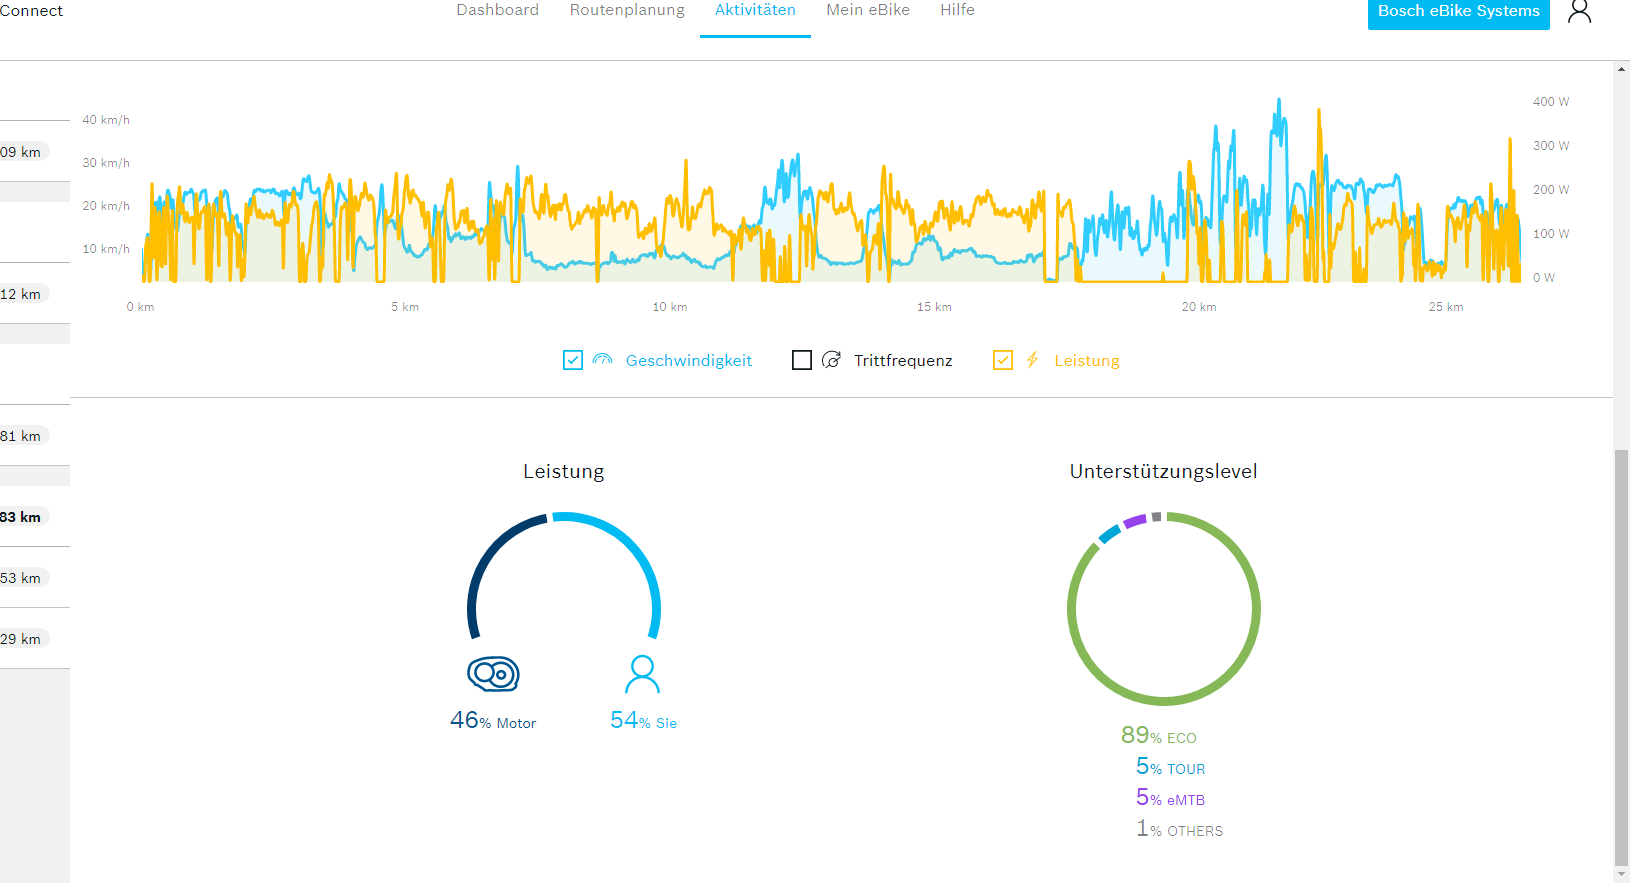The width and height of the screenshot is (1630, 883).
Task: Click the Bosch eBike Systems button
Action: tap(1458, 12)
